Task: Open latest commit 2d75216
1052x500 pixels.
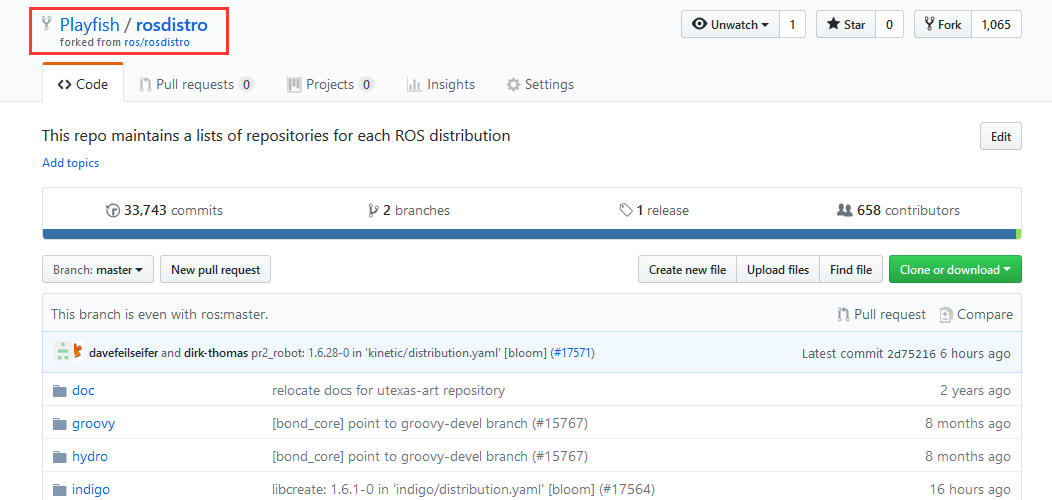Action: [x=911, y=353]
